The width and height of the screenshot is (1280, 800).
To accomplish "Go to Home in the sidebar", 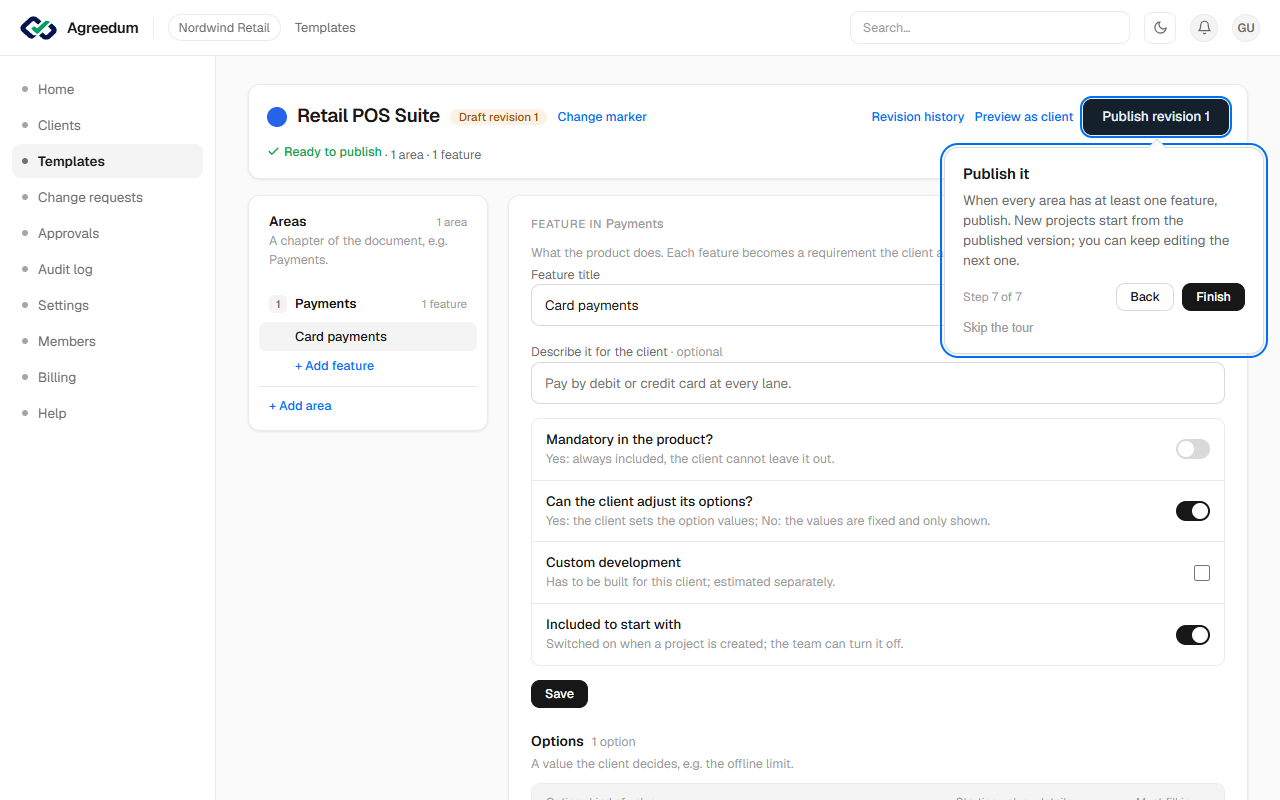I will (108, 89).
